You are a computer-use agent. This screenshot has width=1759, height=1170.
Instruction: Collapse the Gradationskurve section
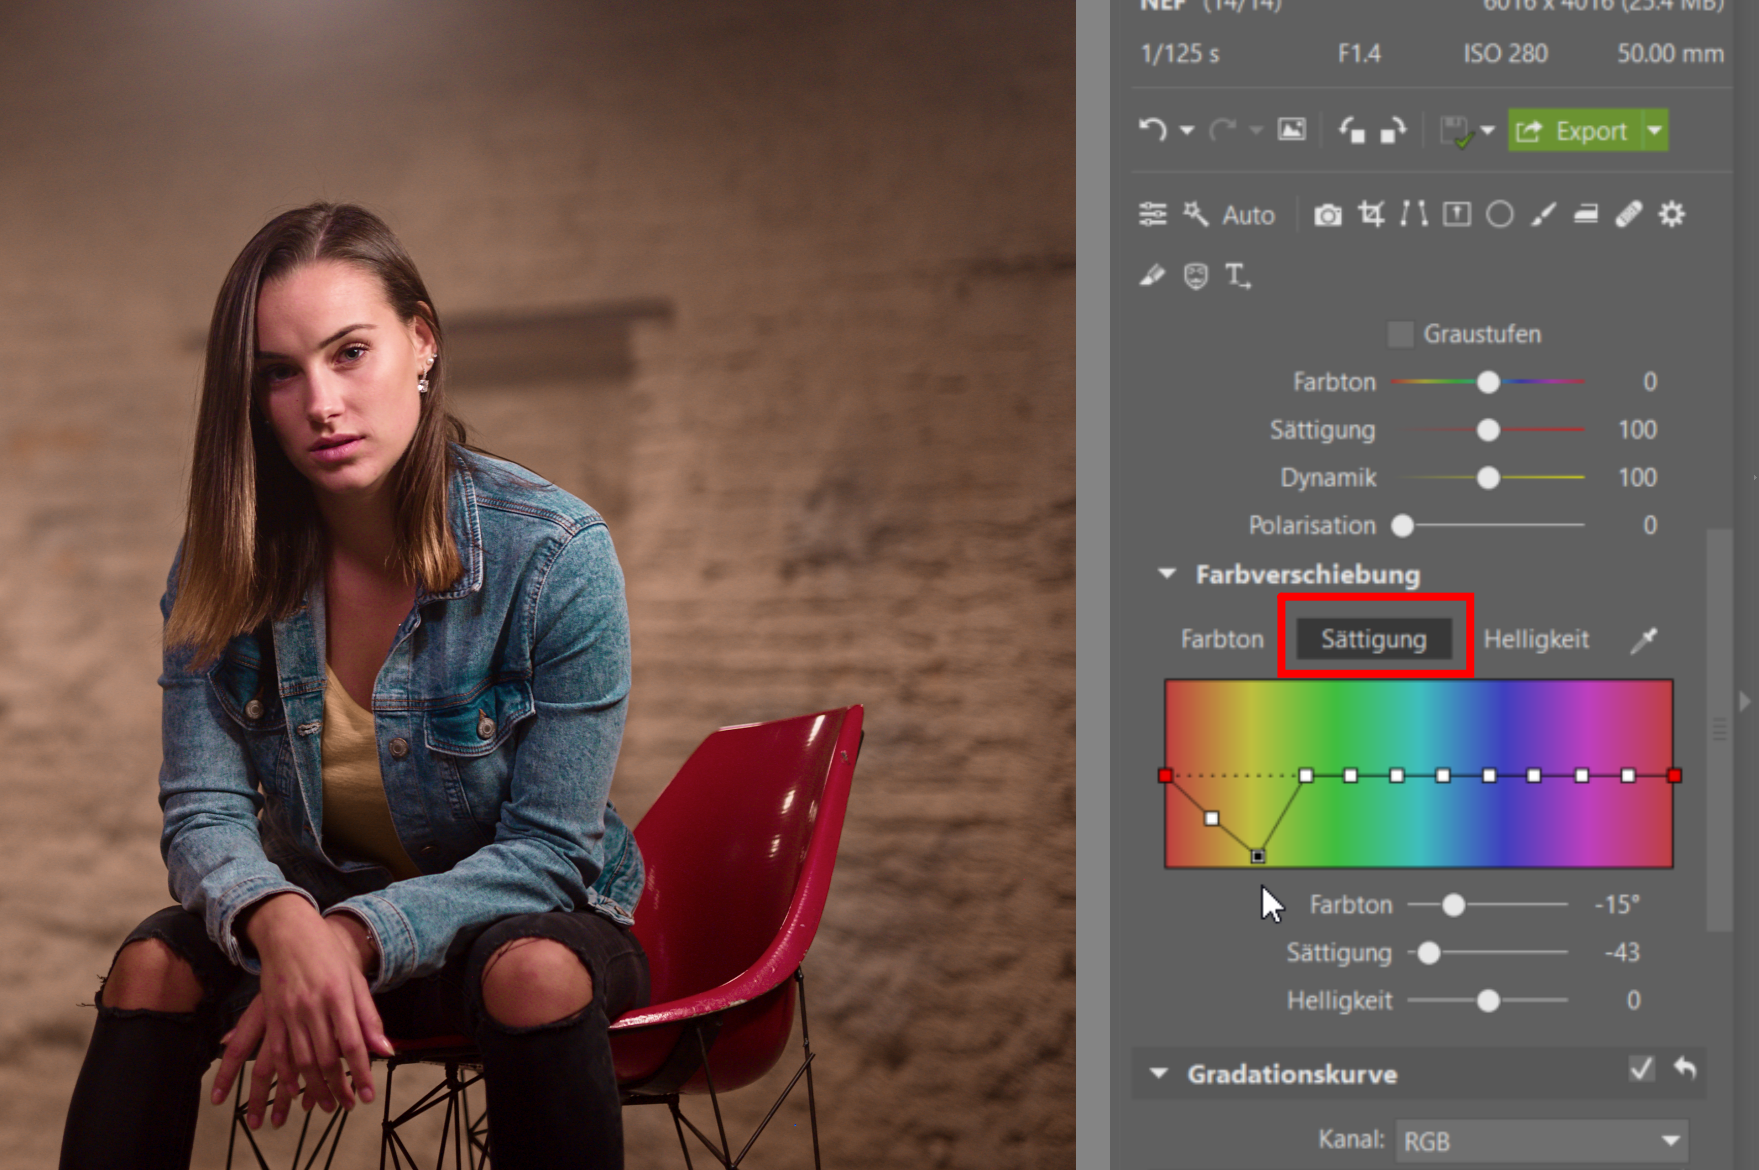(1158, 1074)
